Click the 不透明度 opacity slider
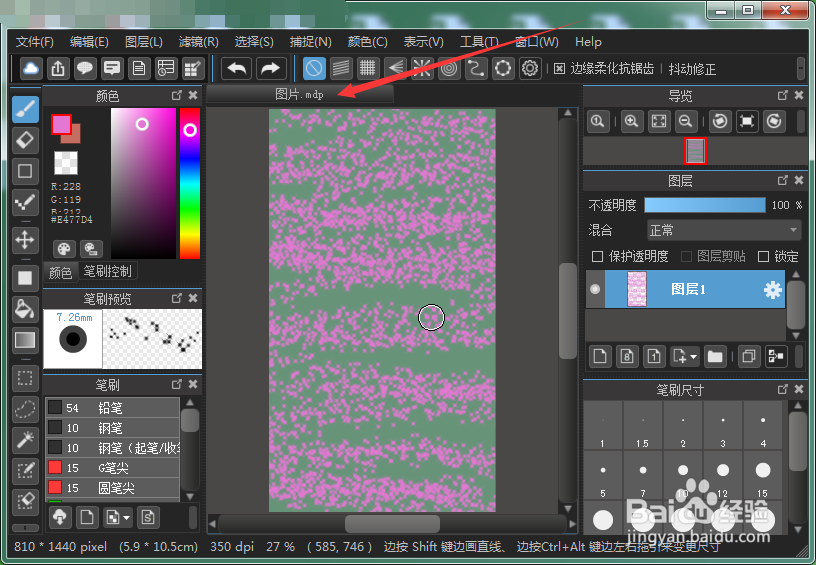The image size is (816, 565). tap(705, 205)
